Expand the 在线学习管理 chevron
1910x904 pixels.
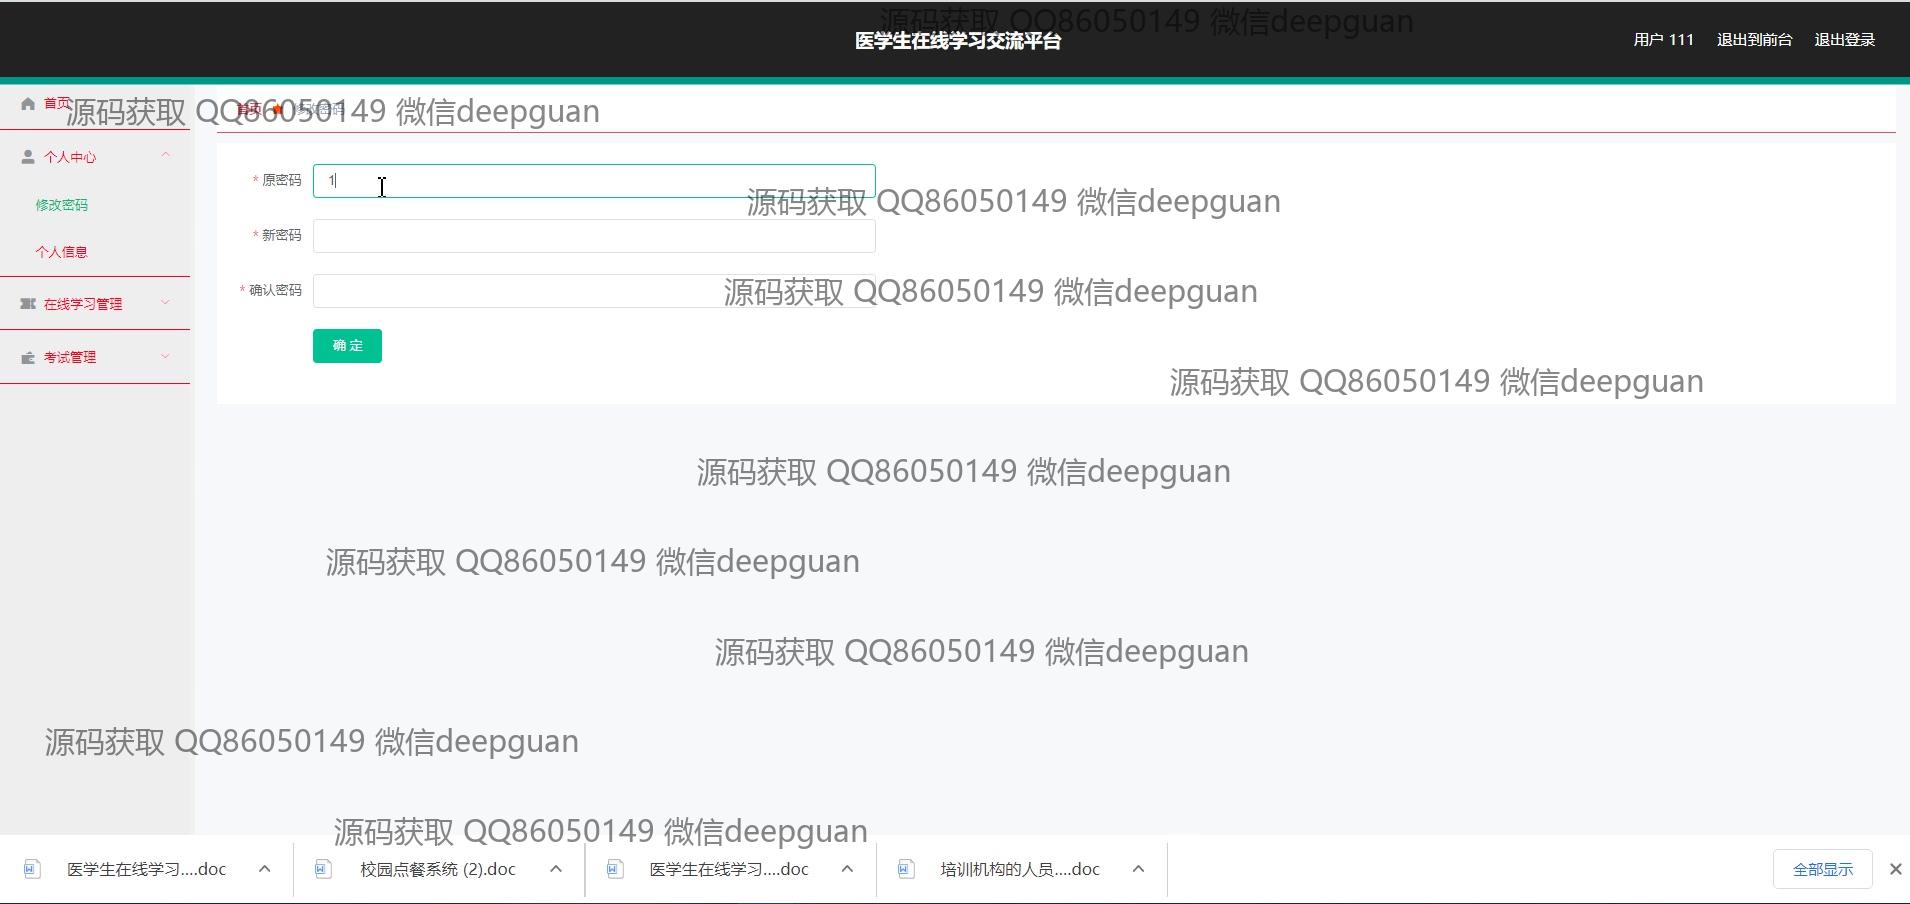(x=166, y=303)
